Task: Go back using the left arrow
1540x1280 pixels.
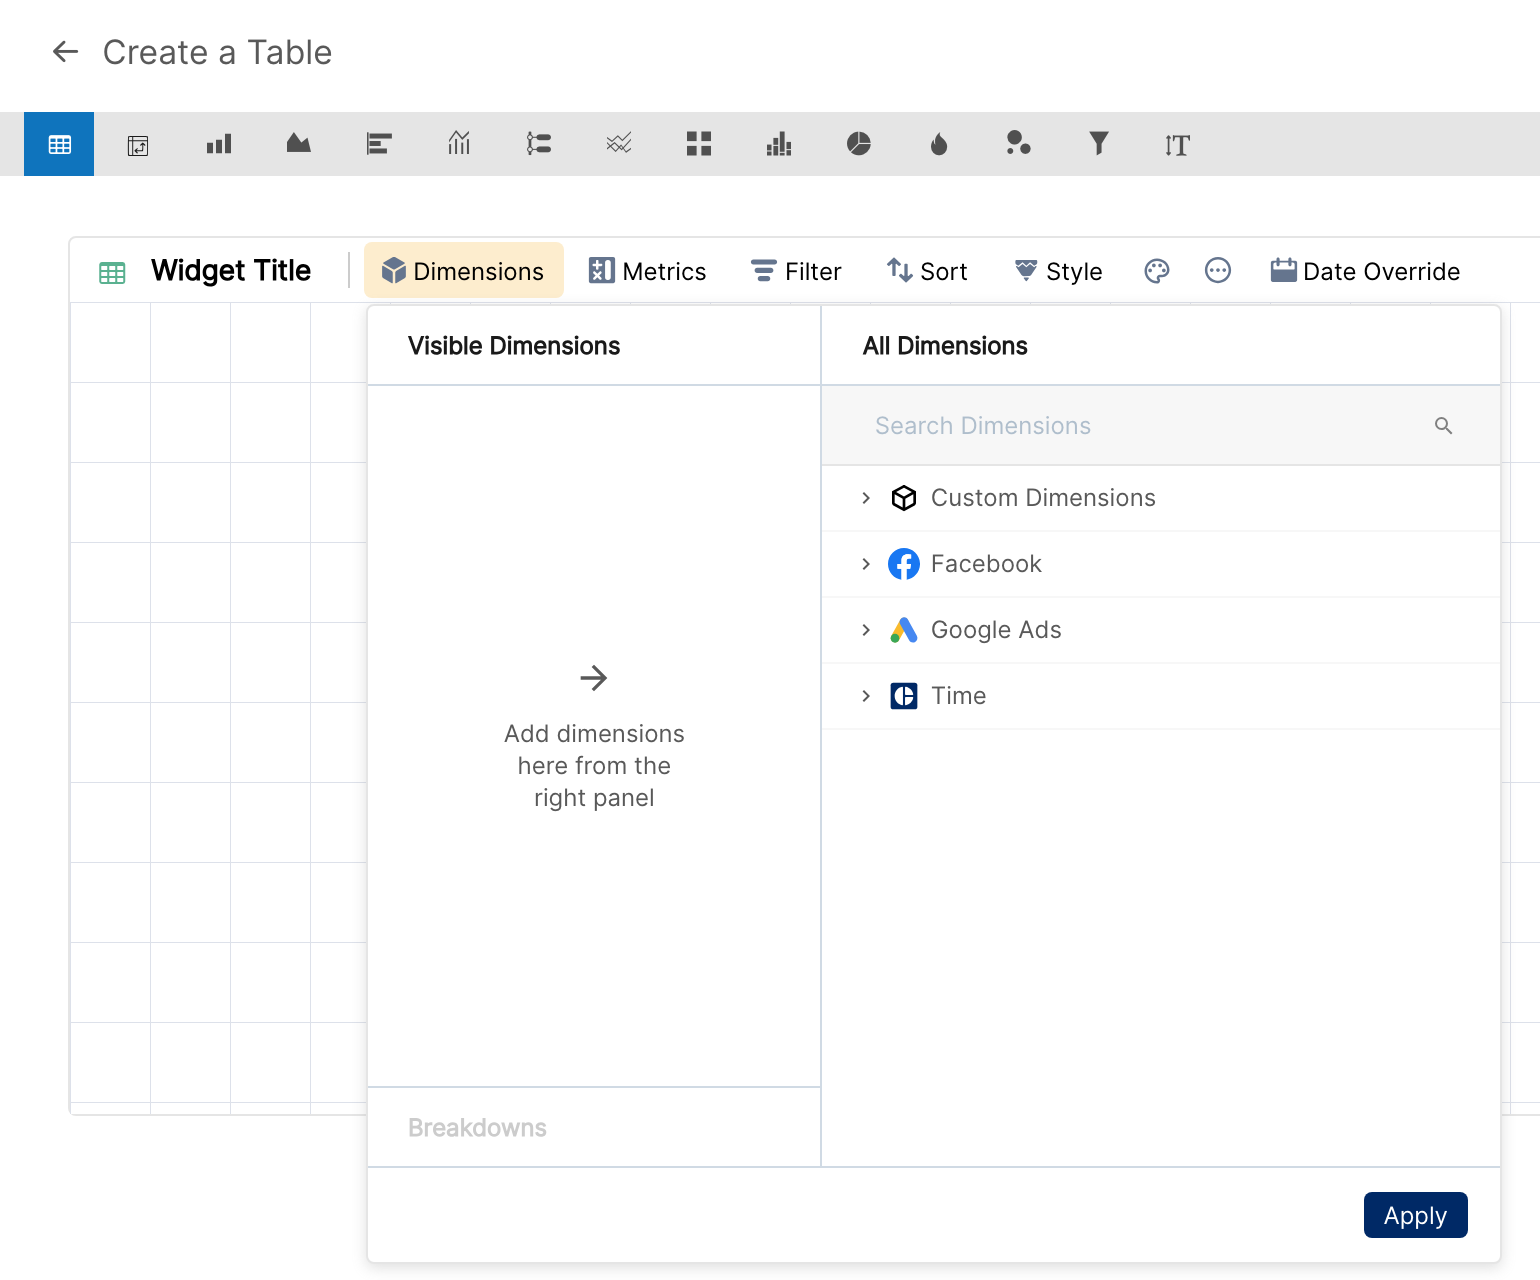Action: pyautogui.click(x=65, y=52)
